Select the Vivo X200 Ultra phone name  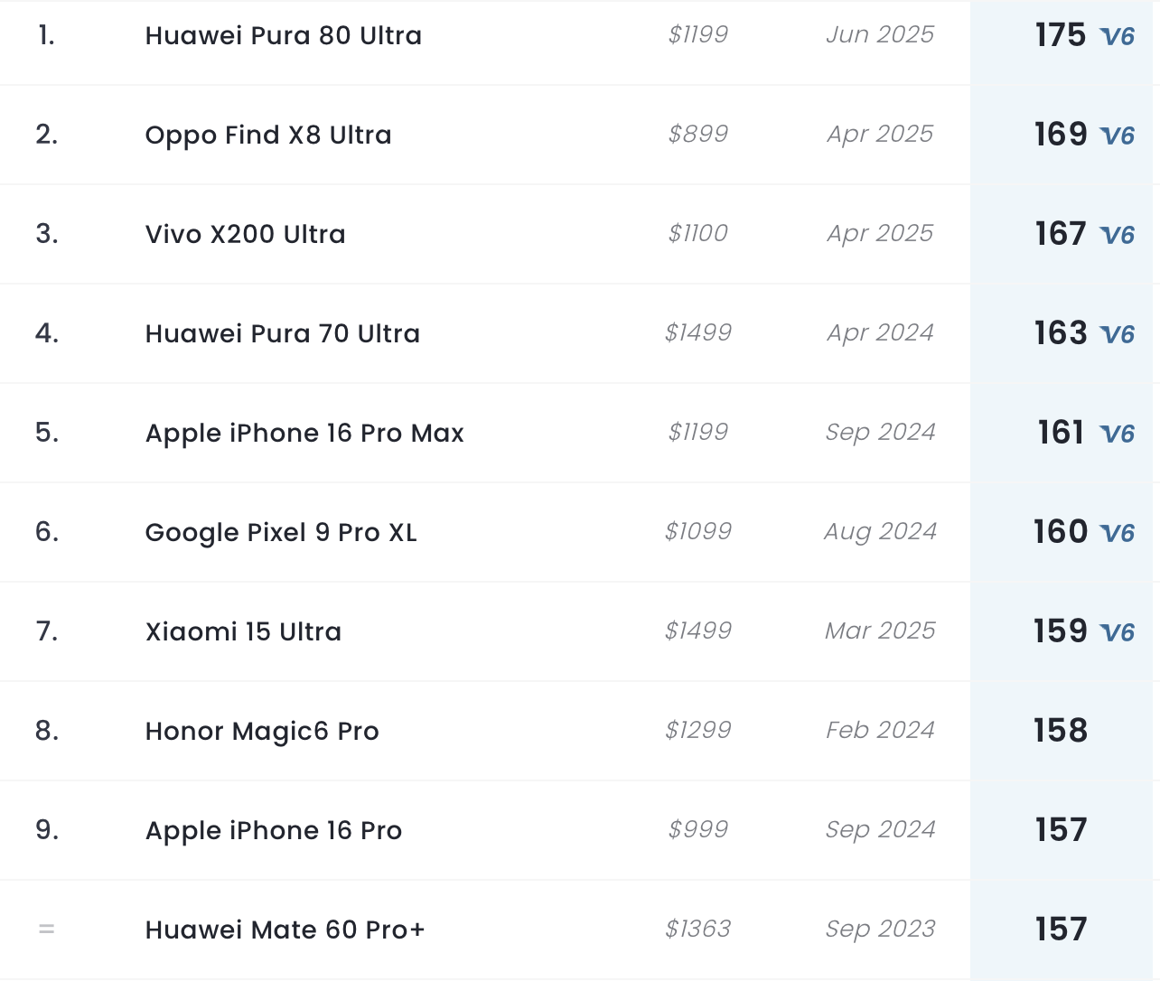pos(245,234)
